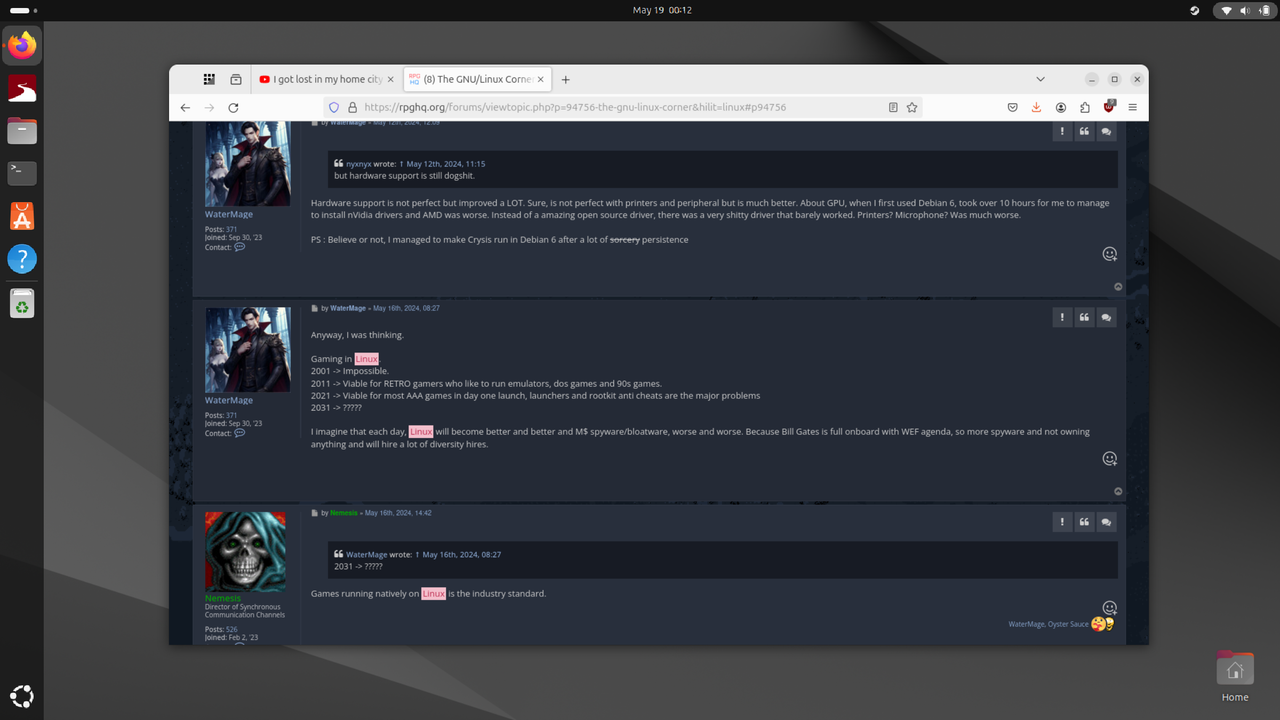Image resolution: width=1280 pixels, height=720 pixels.
Task: Quote the May 16th WaterMage post
Action: pos(1084,317)
